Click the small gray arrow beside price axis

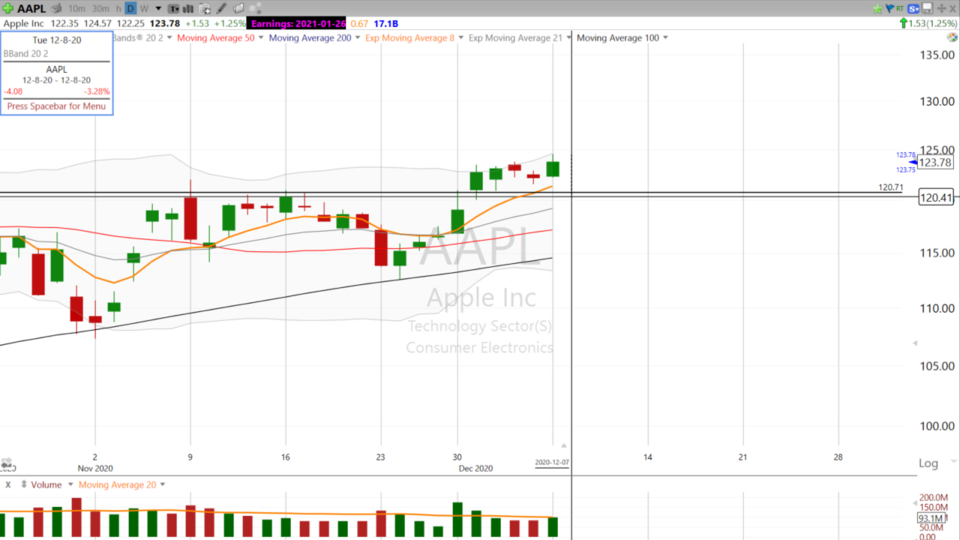click(x=915, y=343)
